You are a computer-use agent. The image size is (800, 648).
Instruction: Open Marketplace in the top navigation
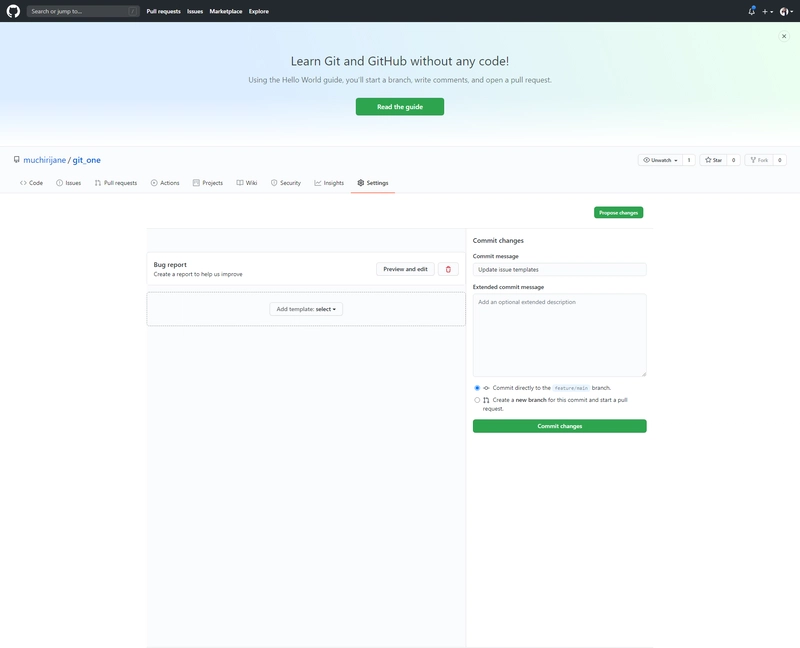coord(226,11)
